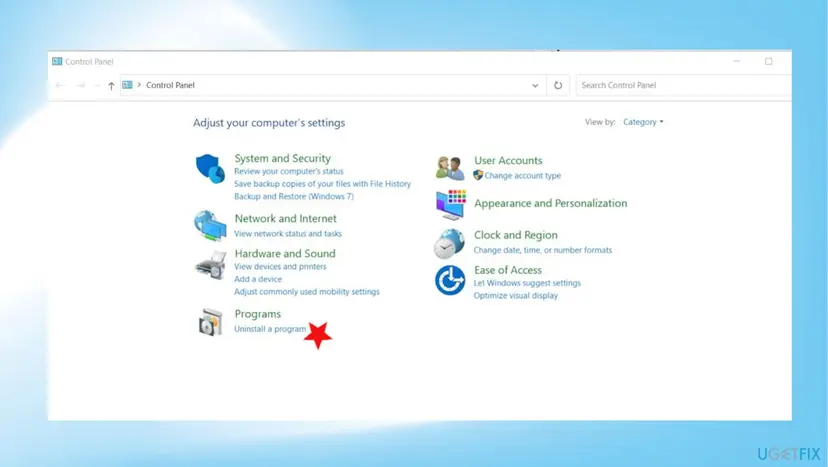Viewport: 828px width, 467px height.
Task: Click Change account type link
Action: [523, 175]
